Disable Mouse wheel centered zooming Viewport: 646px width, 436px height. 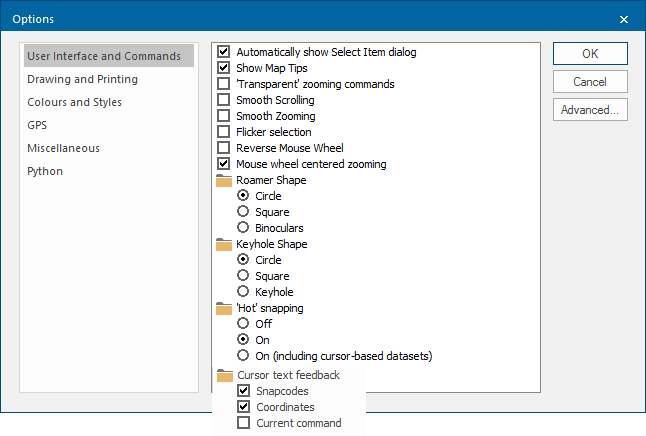point(224,164)
